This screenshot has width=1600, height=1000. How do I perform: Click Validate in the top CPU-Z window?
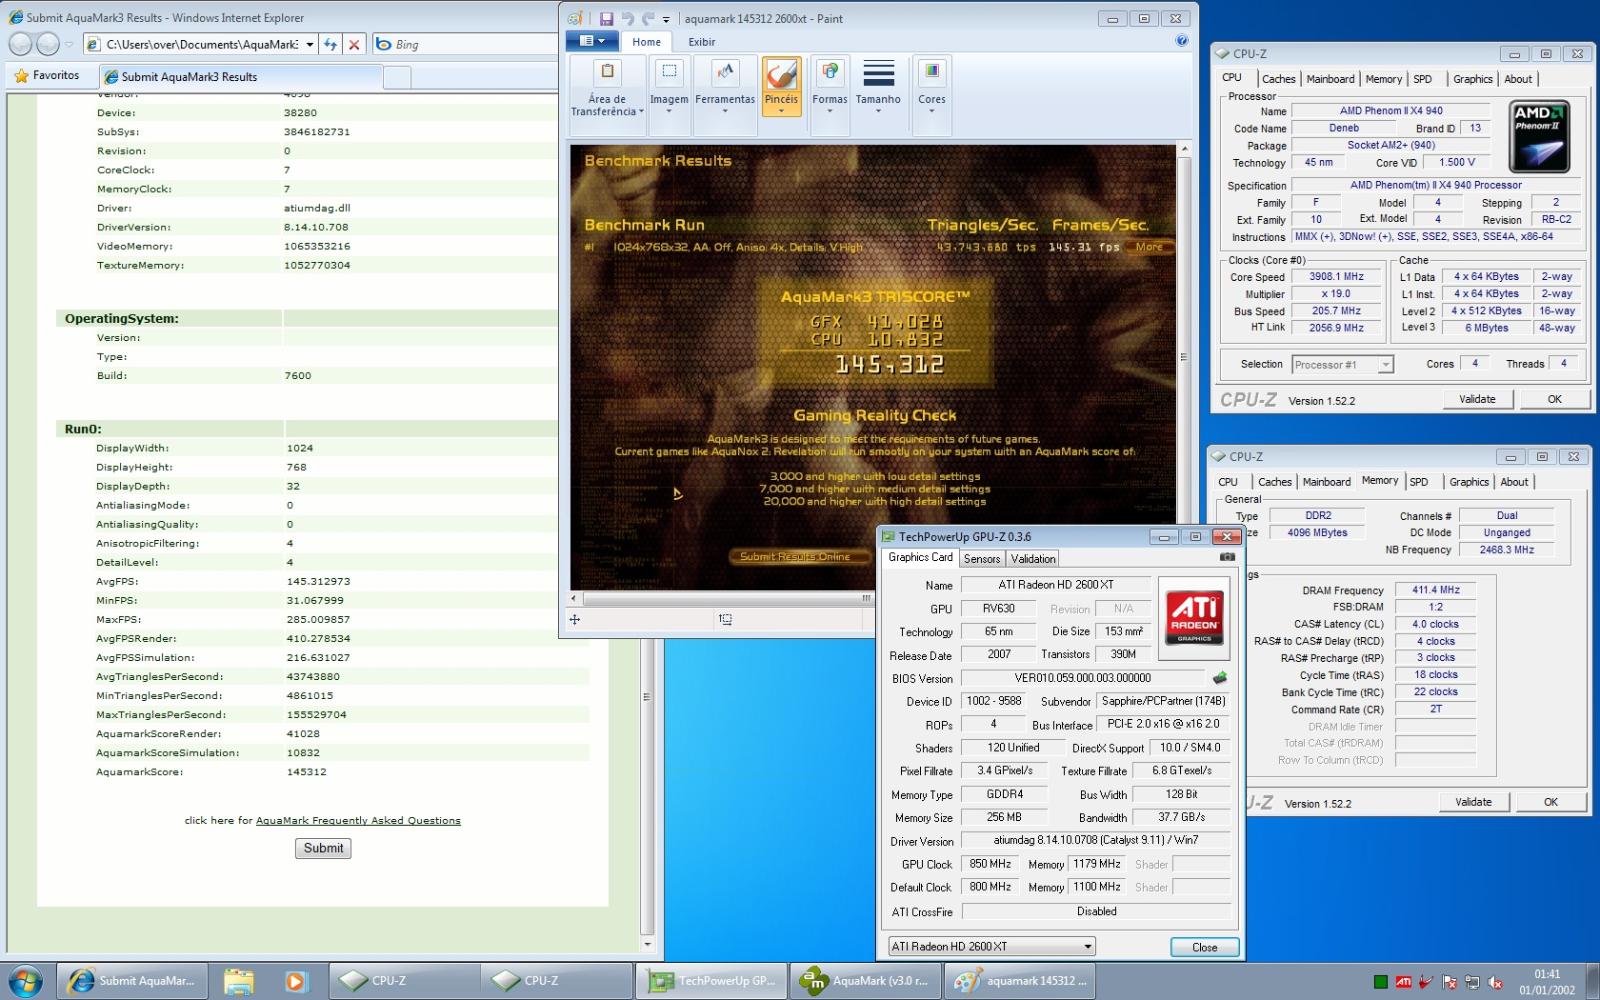pos(1477,399)
